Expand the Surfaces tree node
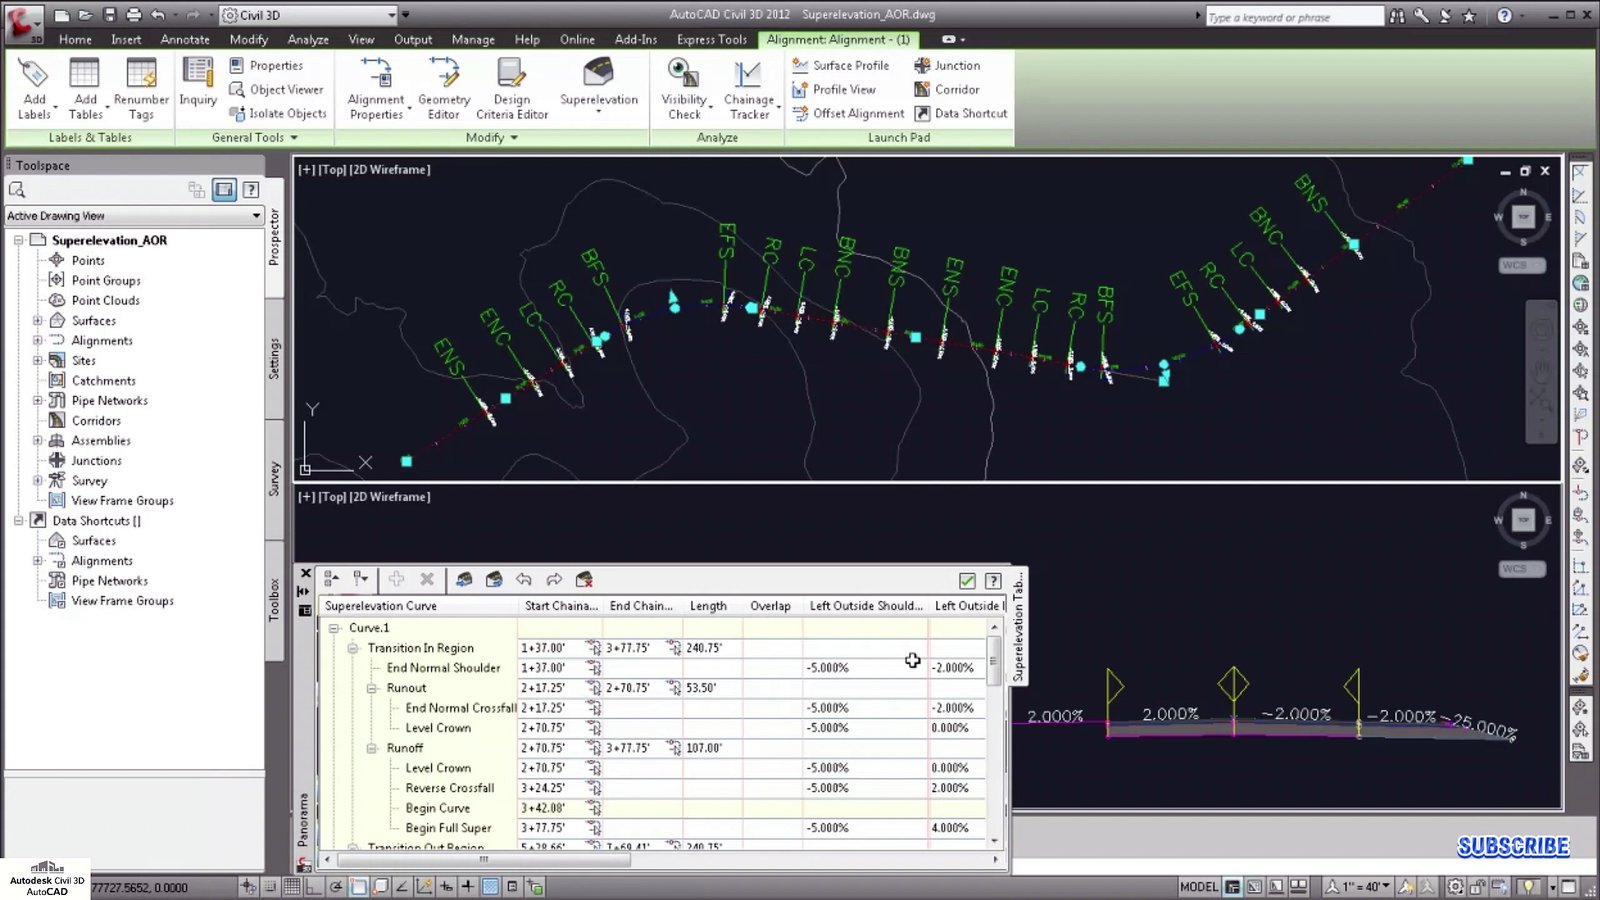Image resolution: width=1600 pixels, height=900 pixels. click(x=38, y=321)
